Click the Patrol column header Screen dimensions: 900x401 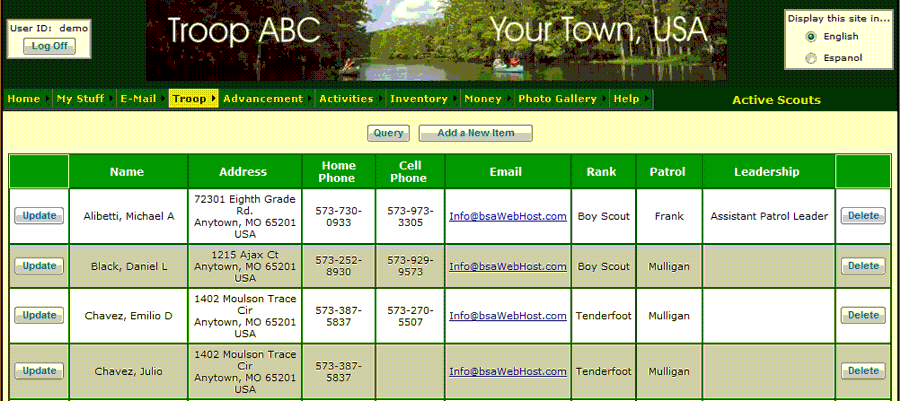668,172
